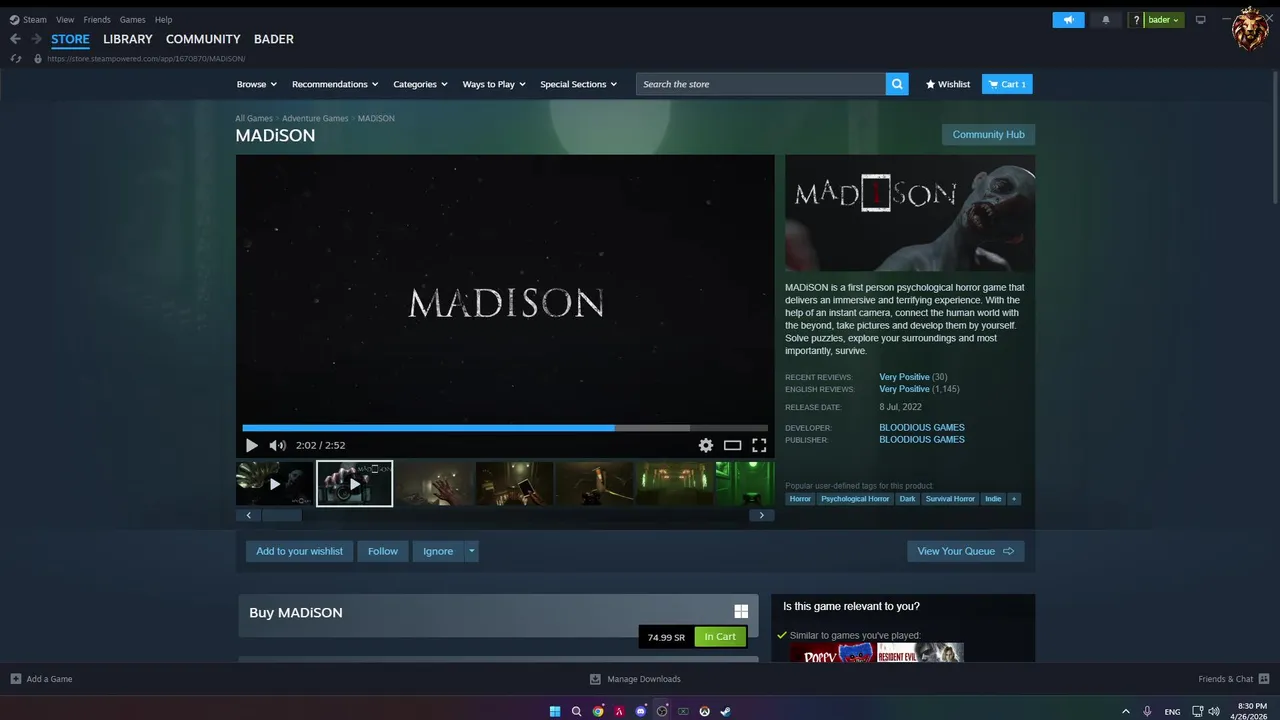Play the MADiSON trailer video
Image resolution: width=1280 pixels, height=720 pixels.
251,446
